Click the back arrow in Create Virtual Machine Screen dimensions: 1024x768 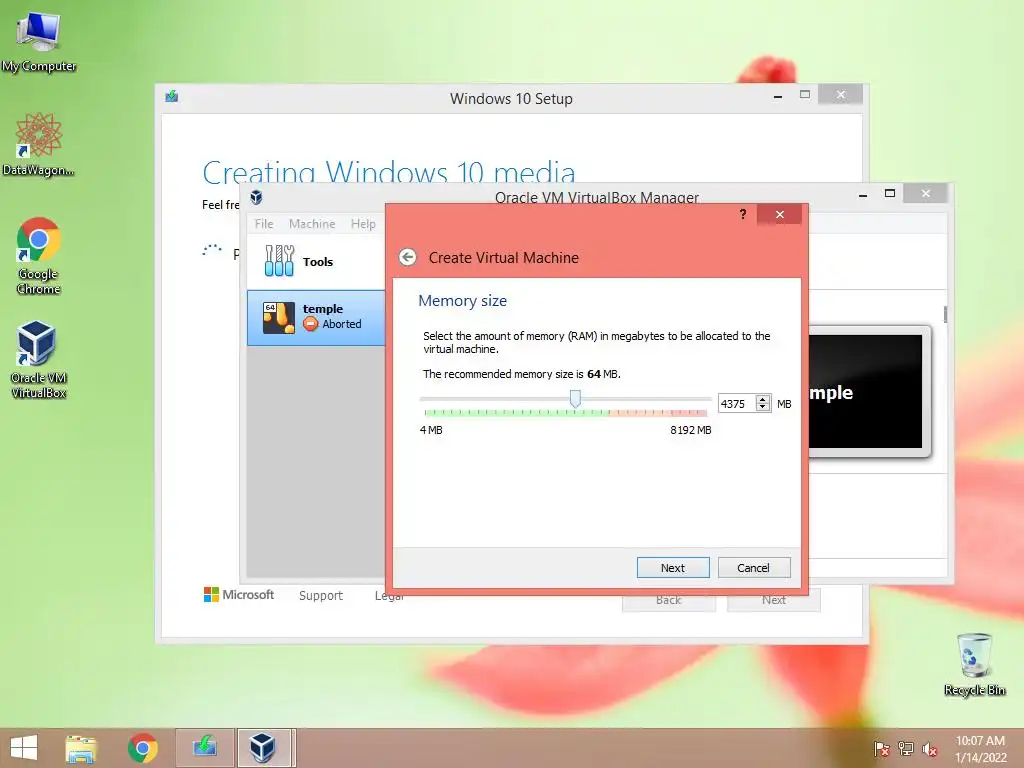[408, 257]
